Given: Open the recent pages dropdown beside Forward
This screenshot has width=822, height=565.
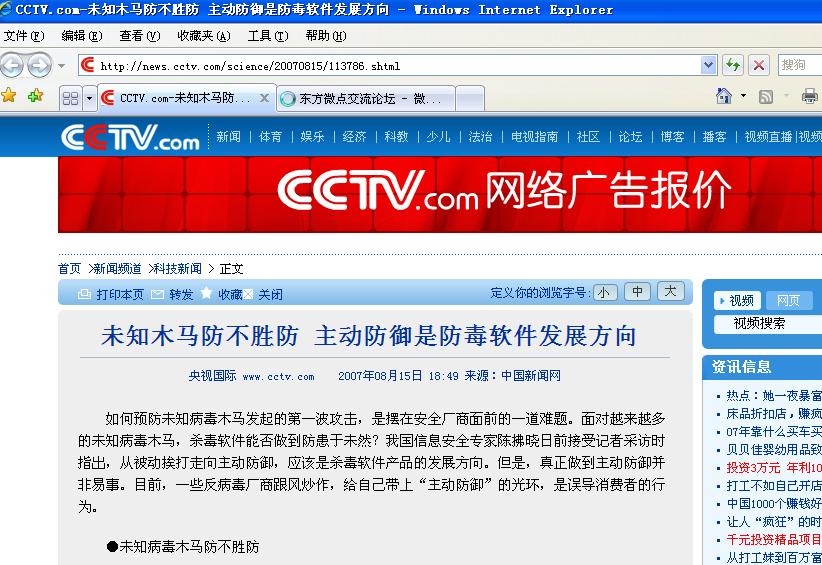Looking at the screenshot, I should click(x=62, y=66).
